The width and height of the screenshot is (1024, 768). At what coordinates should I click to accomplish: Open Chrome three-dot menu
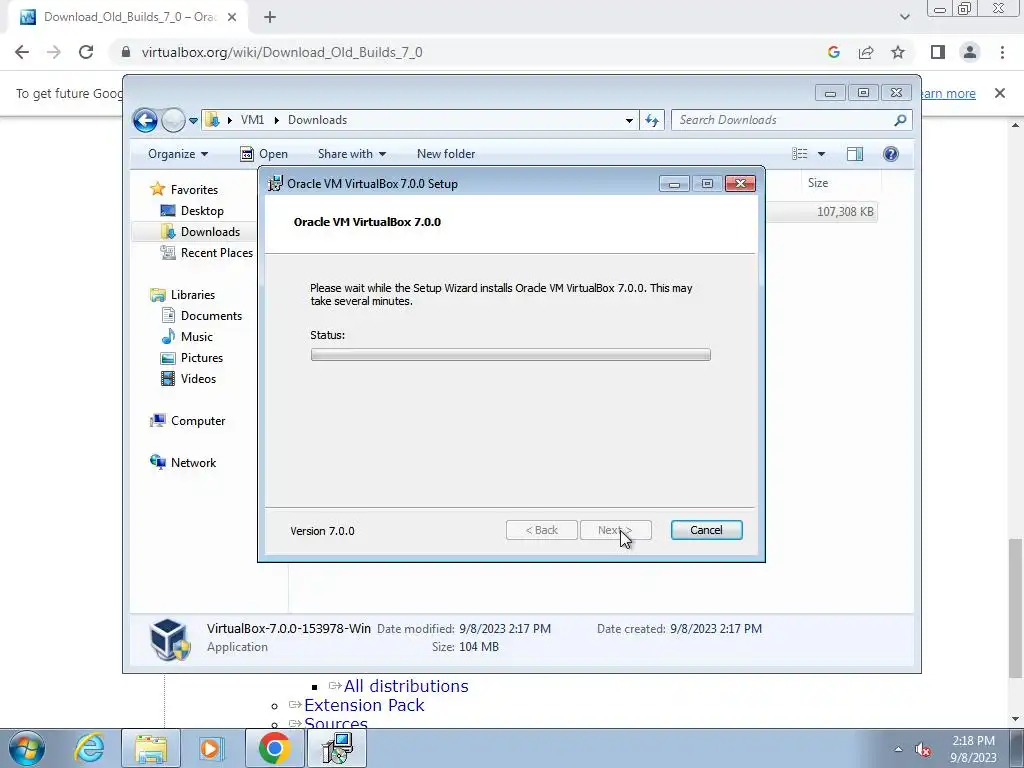pos(1002,52)
